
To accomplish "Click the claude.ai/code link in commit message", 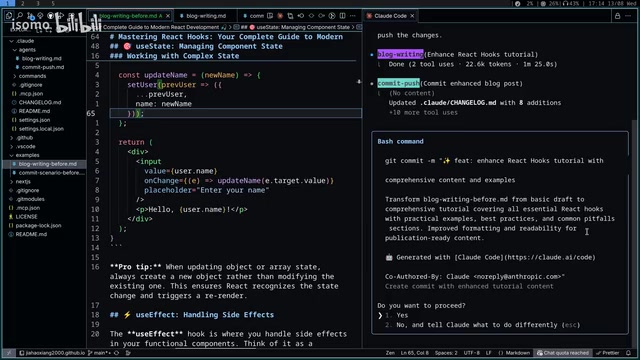I will (x=550, y=257).
